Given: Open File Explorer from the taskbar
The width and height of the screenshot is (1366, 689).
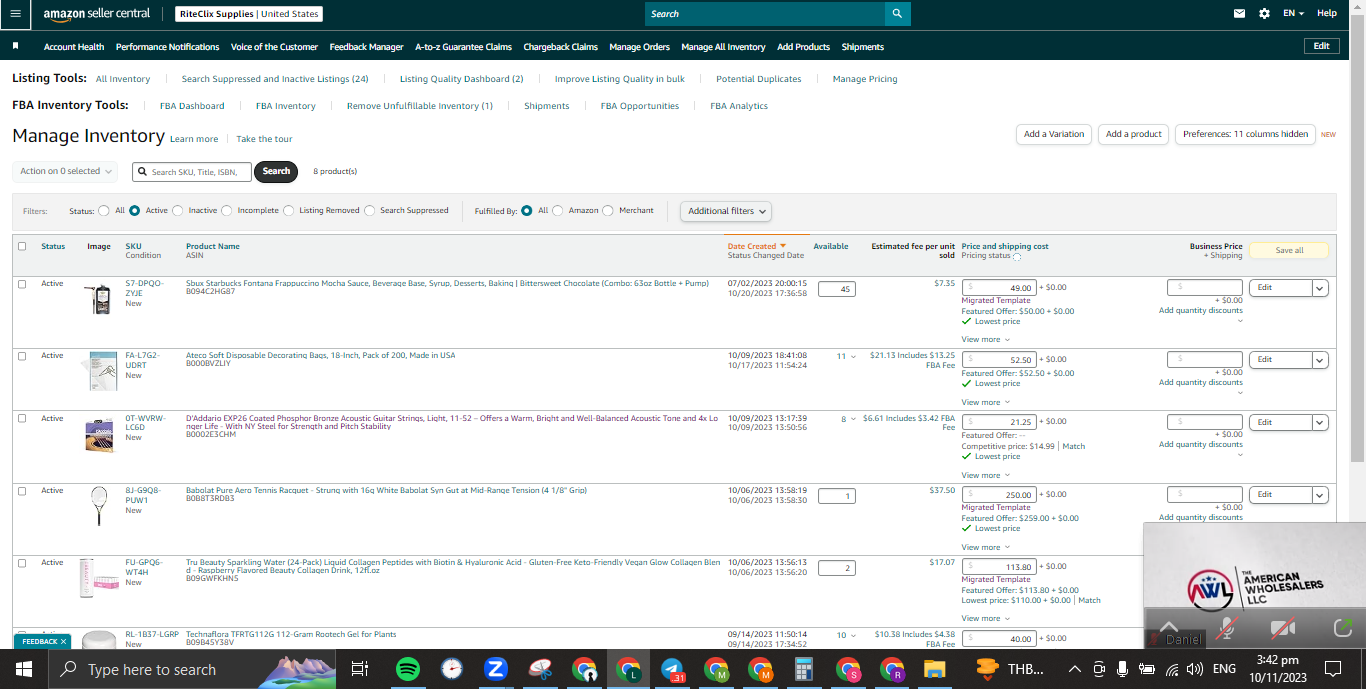Looking at the screenshot, I should (x=935, y=669).
